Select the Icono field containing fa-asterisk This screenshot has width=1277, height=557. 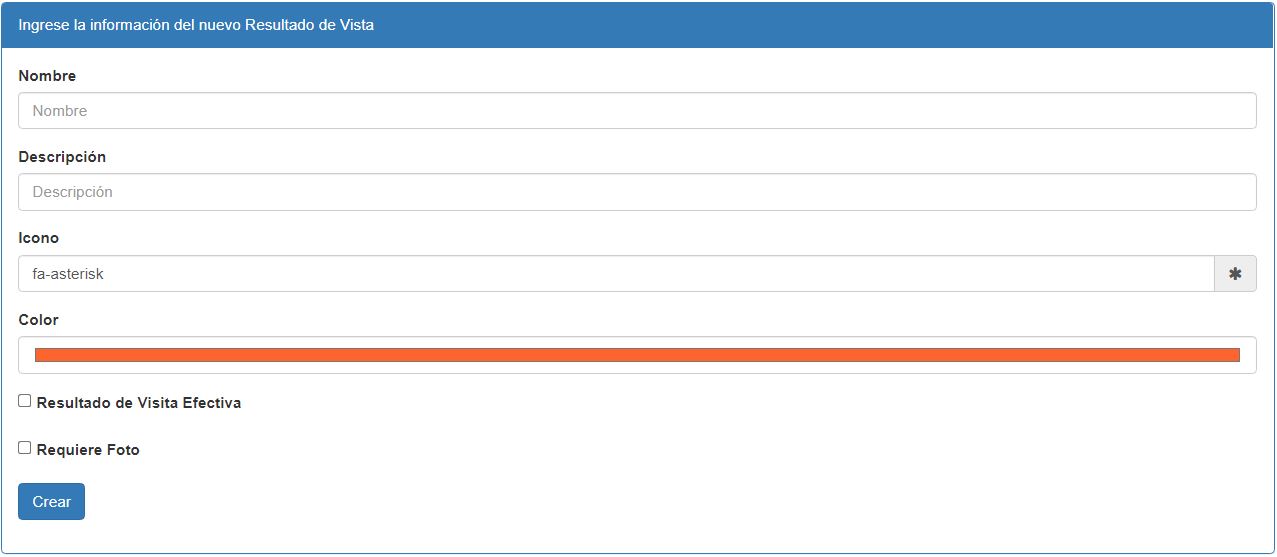point(616,274)
